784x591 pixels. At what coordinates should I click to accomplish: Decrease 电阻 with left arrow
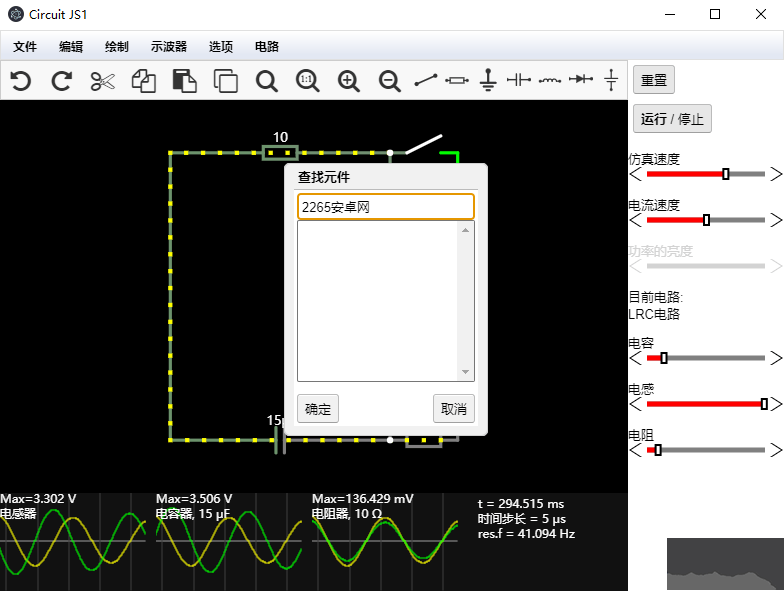(636, 450)
